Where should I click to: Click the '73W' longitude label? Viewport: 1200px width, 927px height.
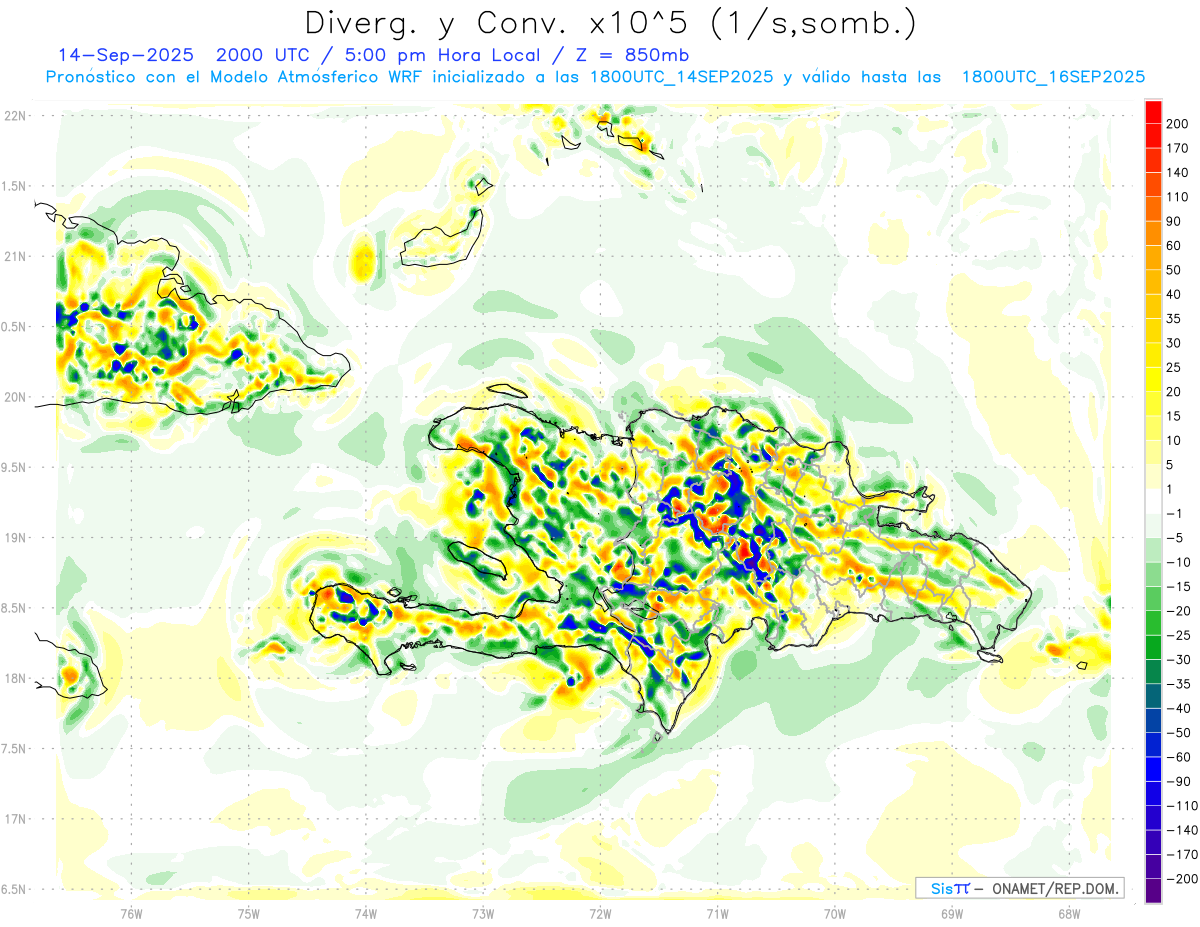pos(482,914)
